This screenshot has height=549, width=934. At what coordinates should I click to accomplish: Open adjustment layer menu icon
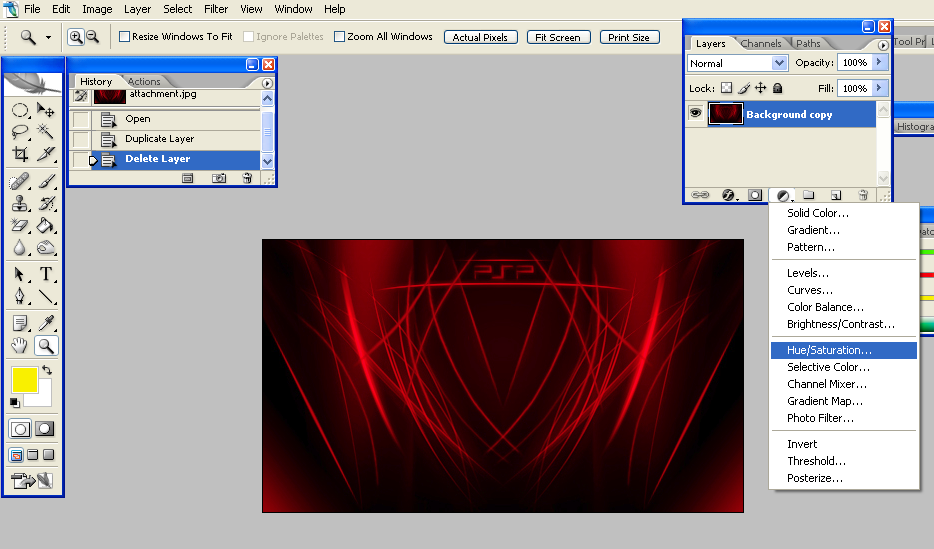(x=783, y=195)
